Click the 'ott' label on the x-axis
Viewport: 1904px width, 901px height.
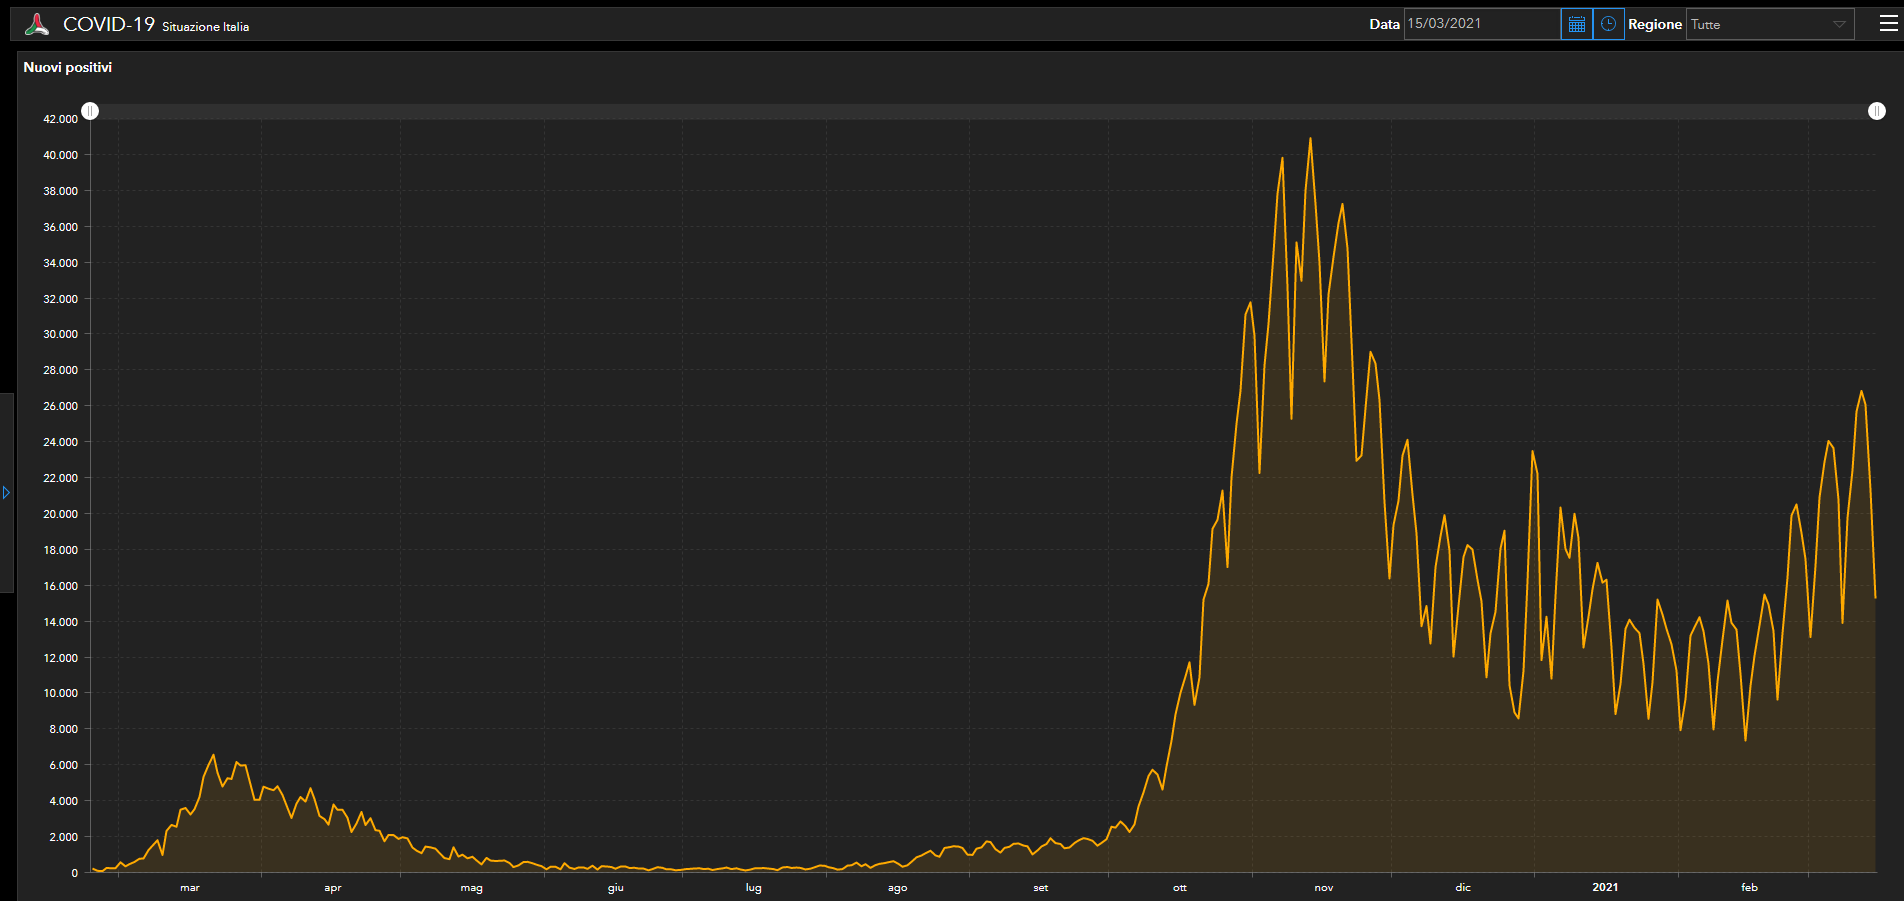click(x=1180, y=888)
